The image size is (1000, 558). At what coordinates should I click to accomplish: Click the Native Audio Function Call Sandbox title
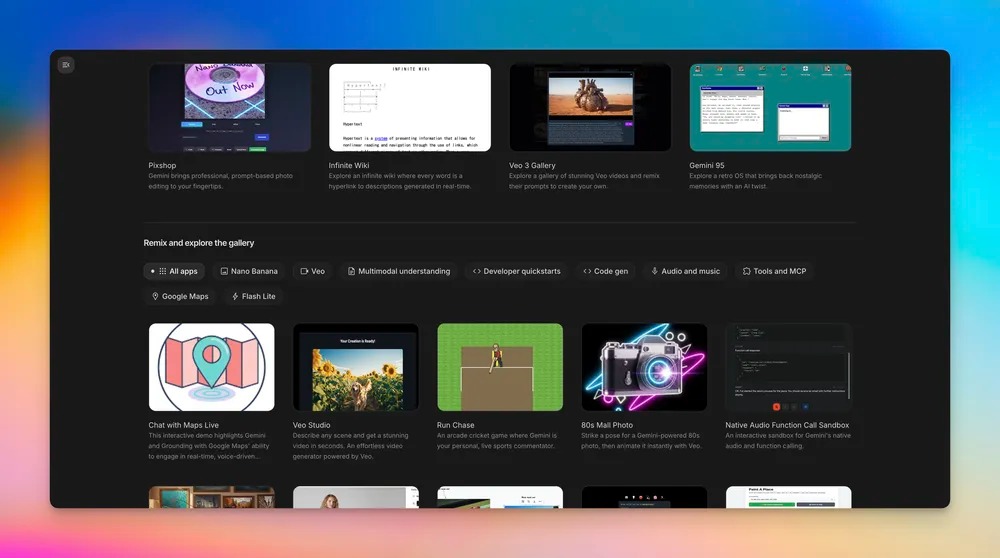[787, 425]
